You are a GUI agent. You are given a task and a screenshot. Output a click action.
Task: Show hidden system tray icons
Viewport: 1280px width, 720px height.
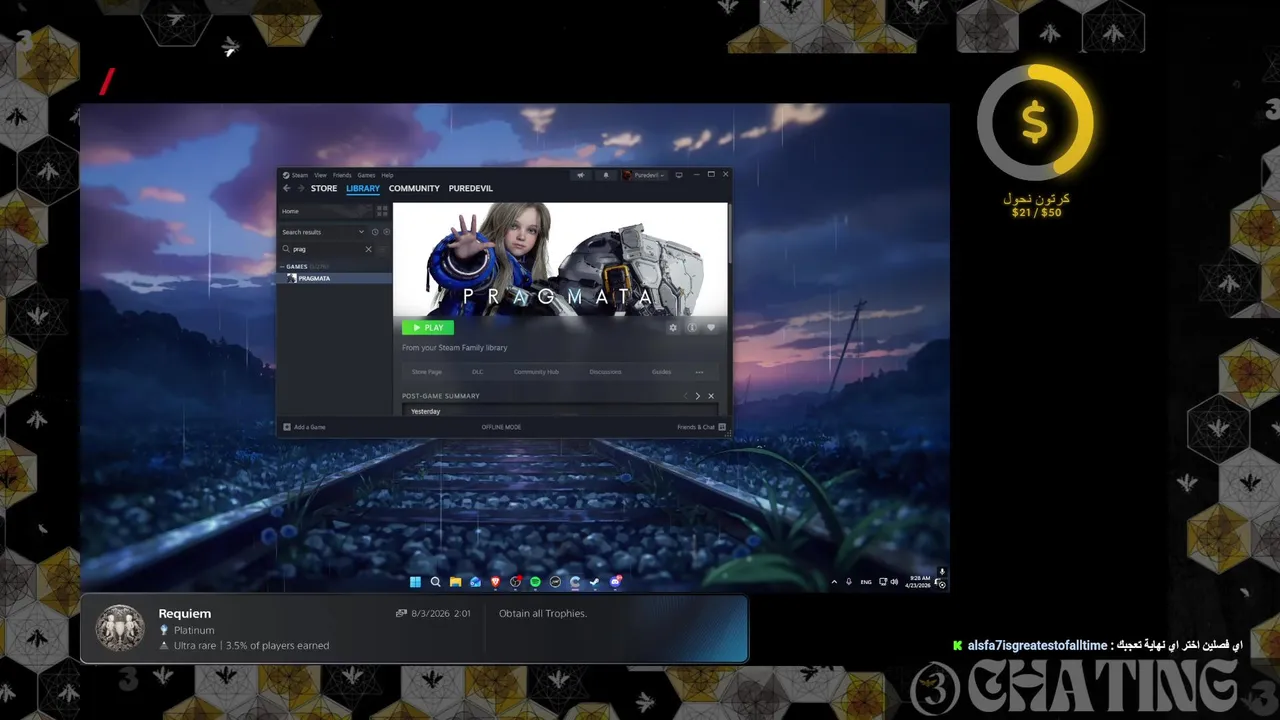pos(834,582)
